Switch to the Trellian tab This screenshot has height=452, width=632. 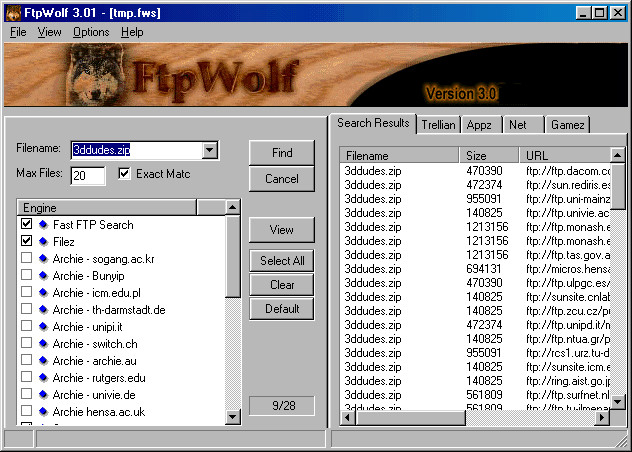[x=439, y=125]
